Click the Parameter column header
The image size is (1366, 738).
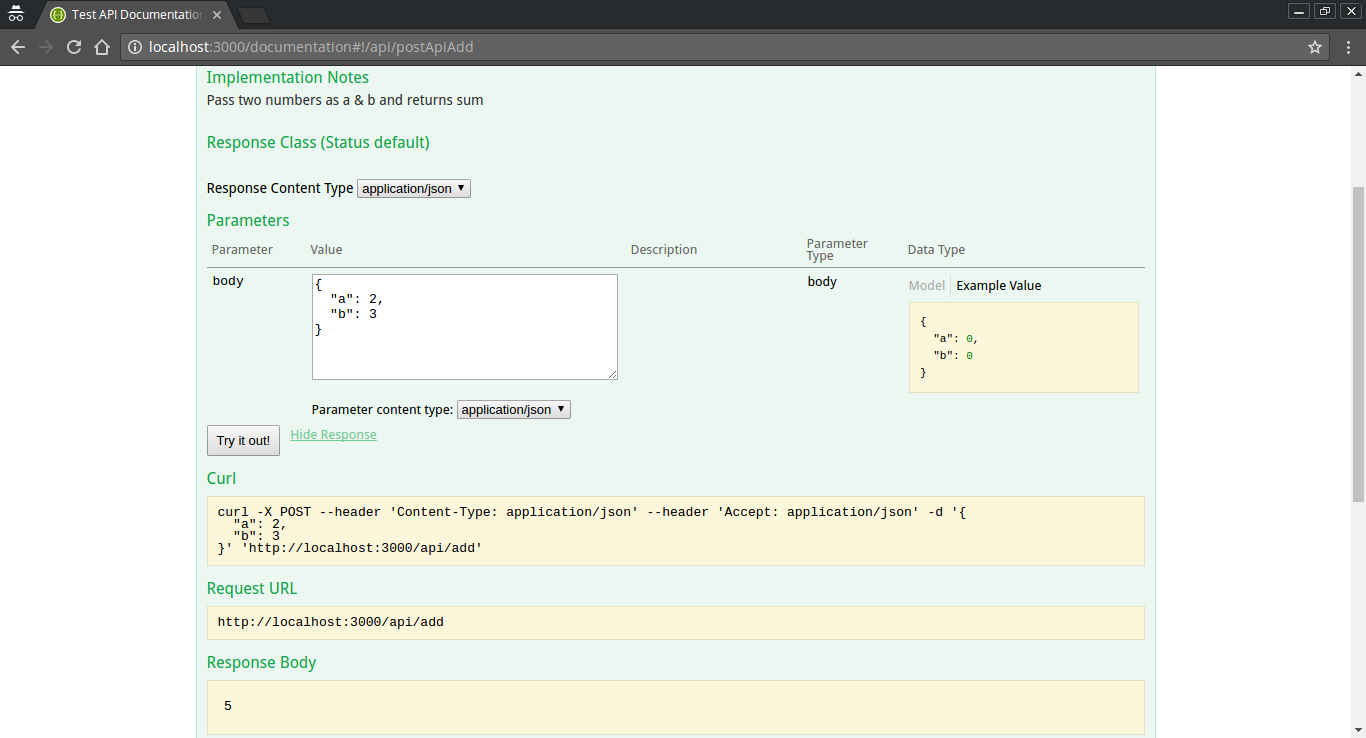(242, 249)
